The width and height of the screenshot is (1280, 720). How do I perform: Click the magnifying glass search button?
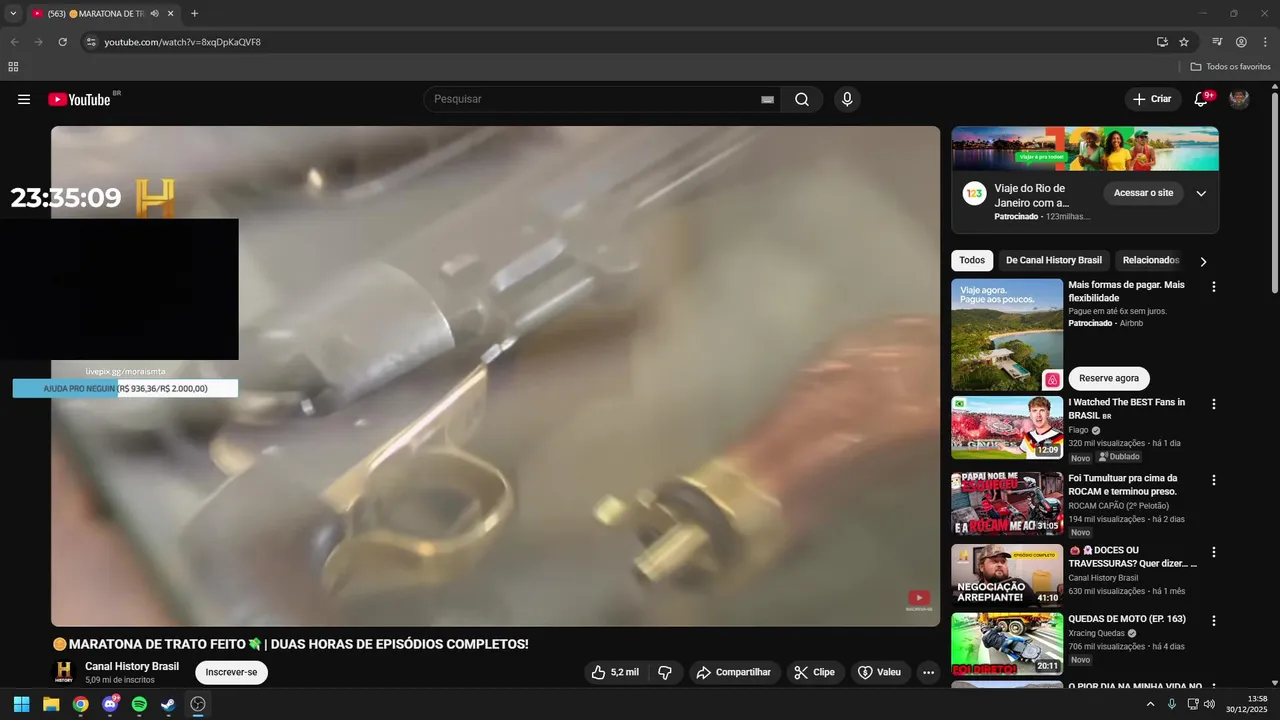pyautogui.click(x=802, y=99)
